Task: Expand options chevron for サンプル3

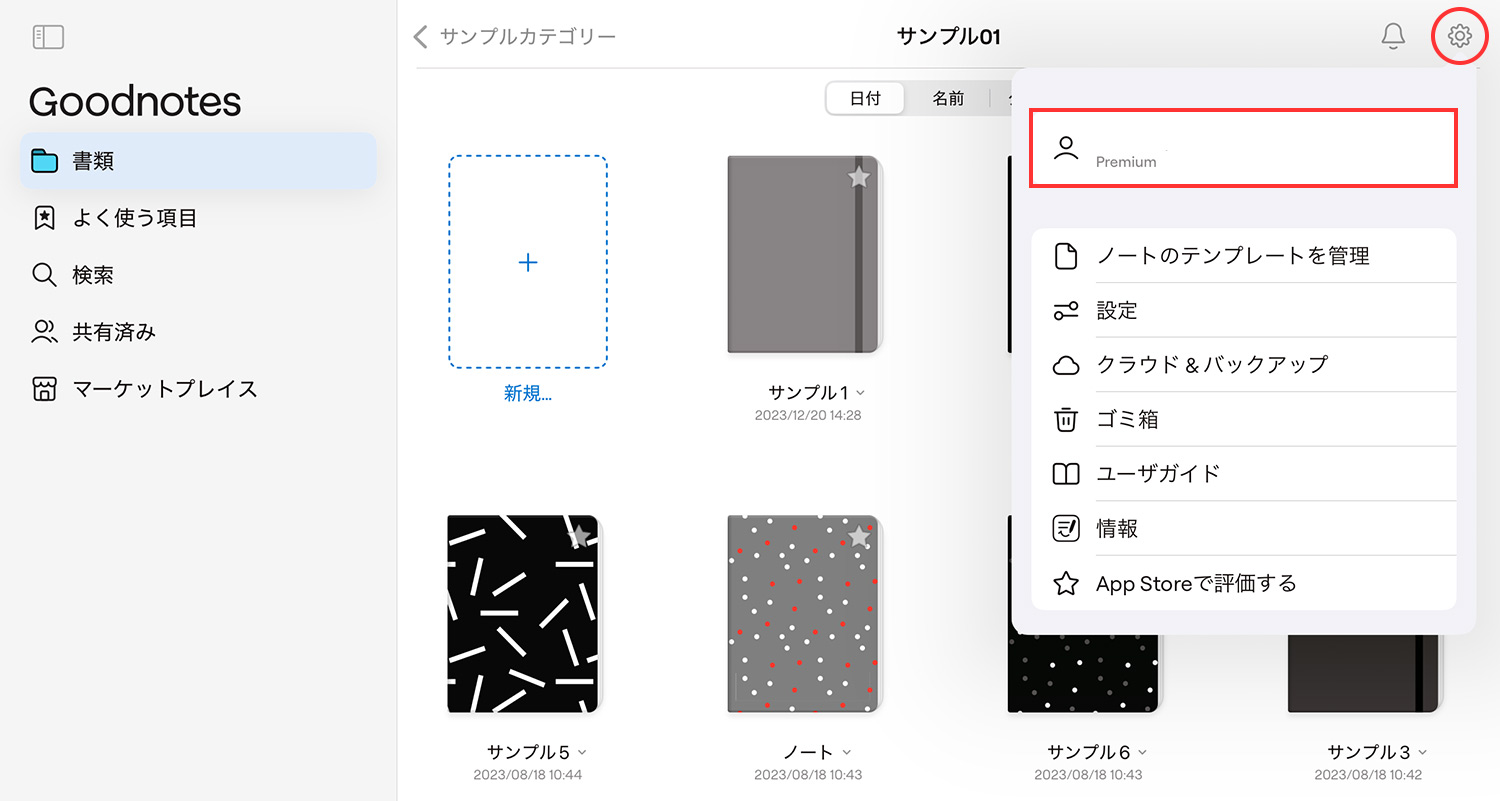Action: [x=1422, y=752]
